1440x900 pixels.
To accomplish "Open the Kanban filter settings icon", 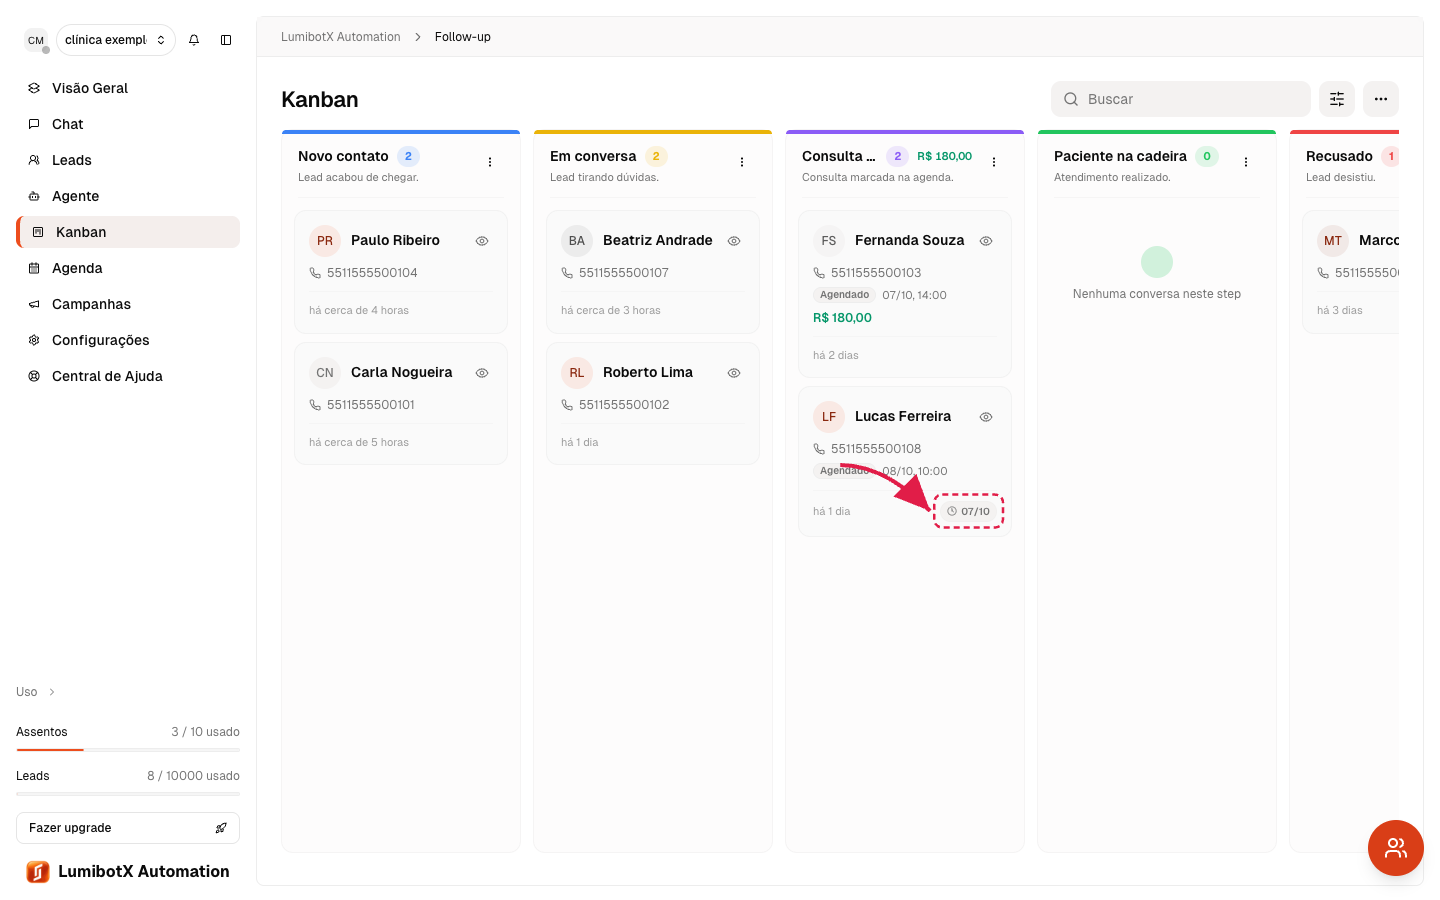I will point(1337,99).
